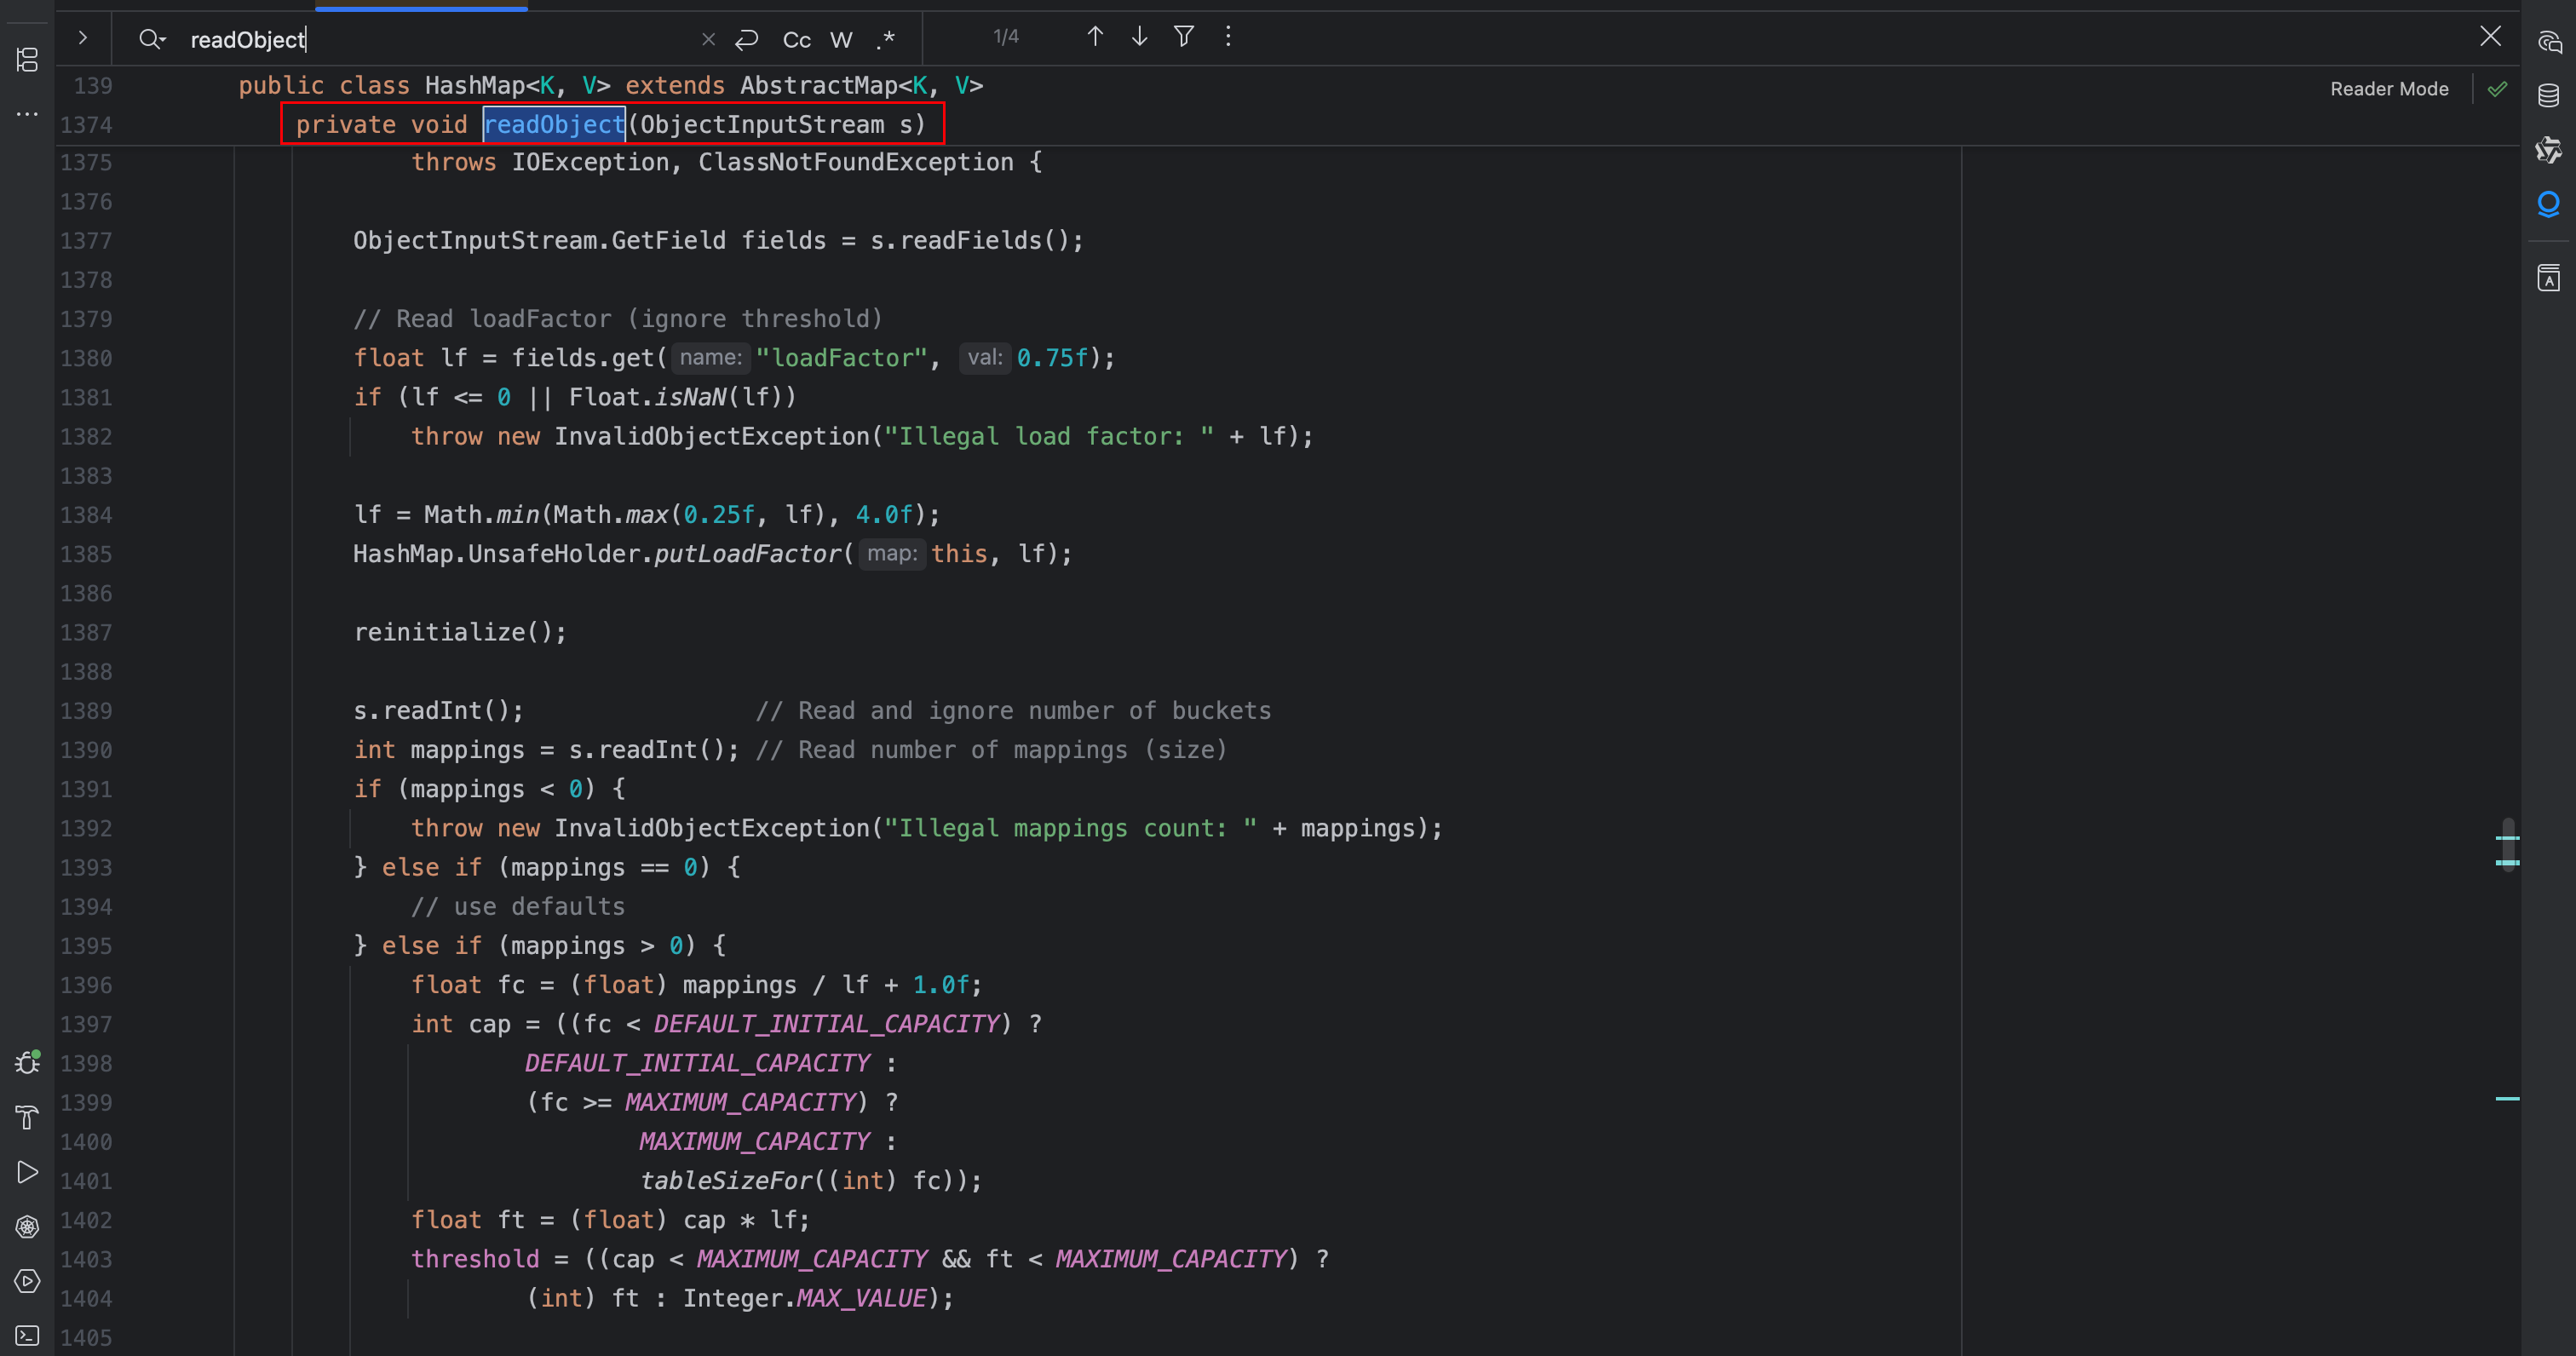Open the Database tool window icon
Viewport: 2576px width, 1356px height.
(x=2548, y=96)
